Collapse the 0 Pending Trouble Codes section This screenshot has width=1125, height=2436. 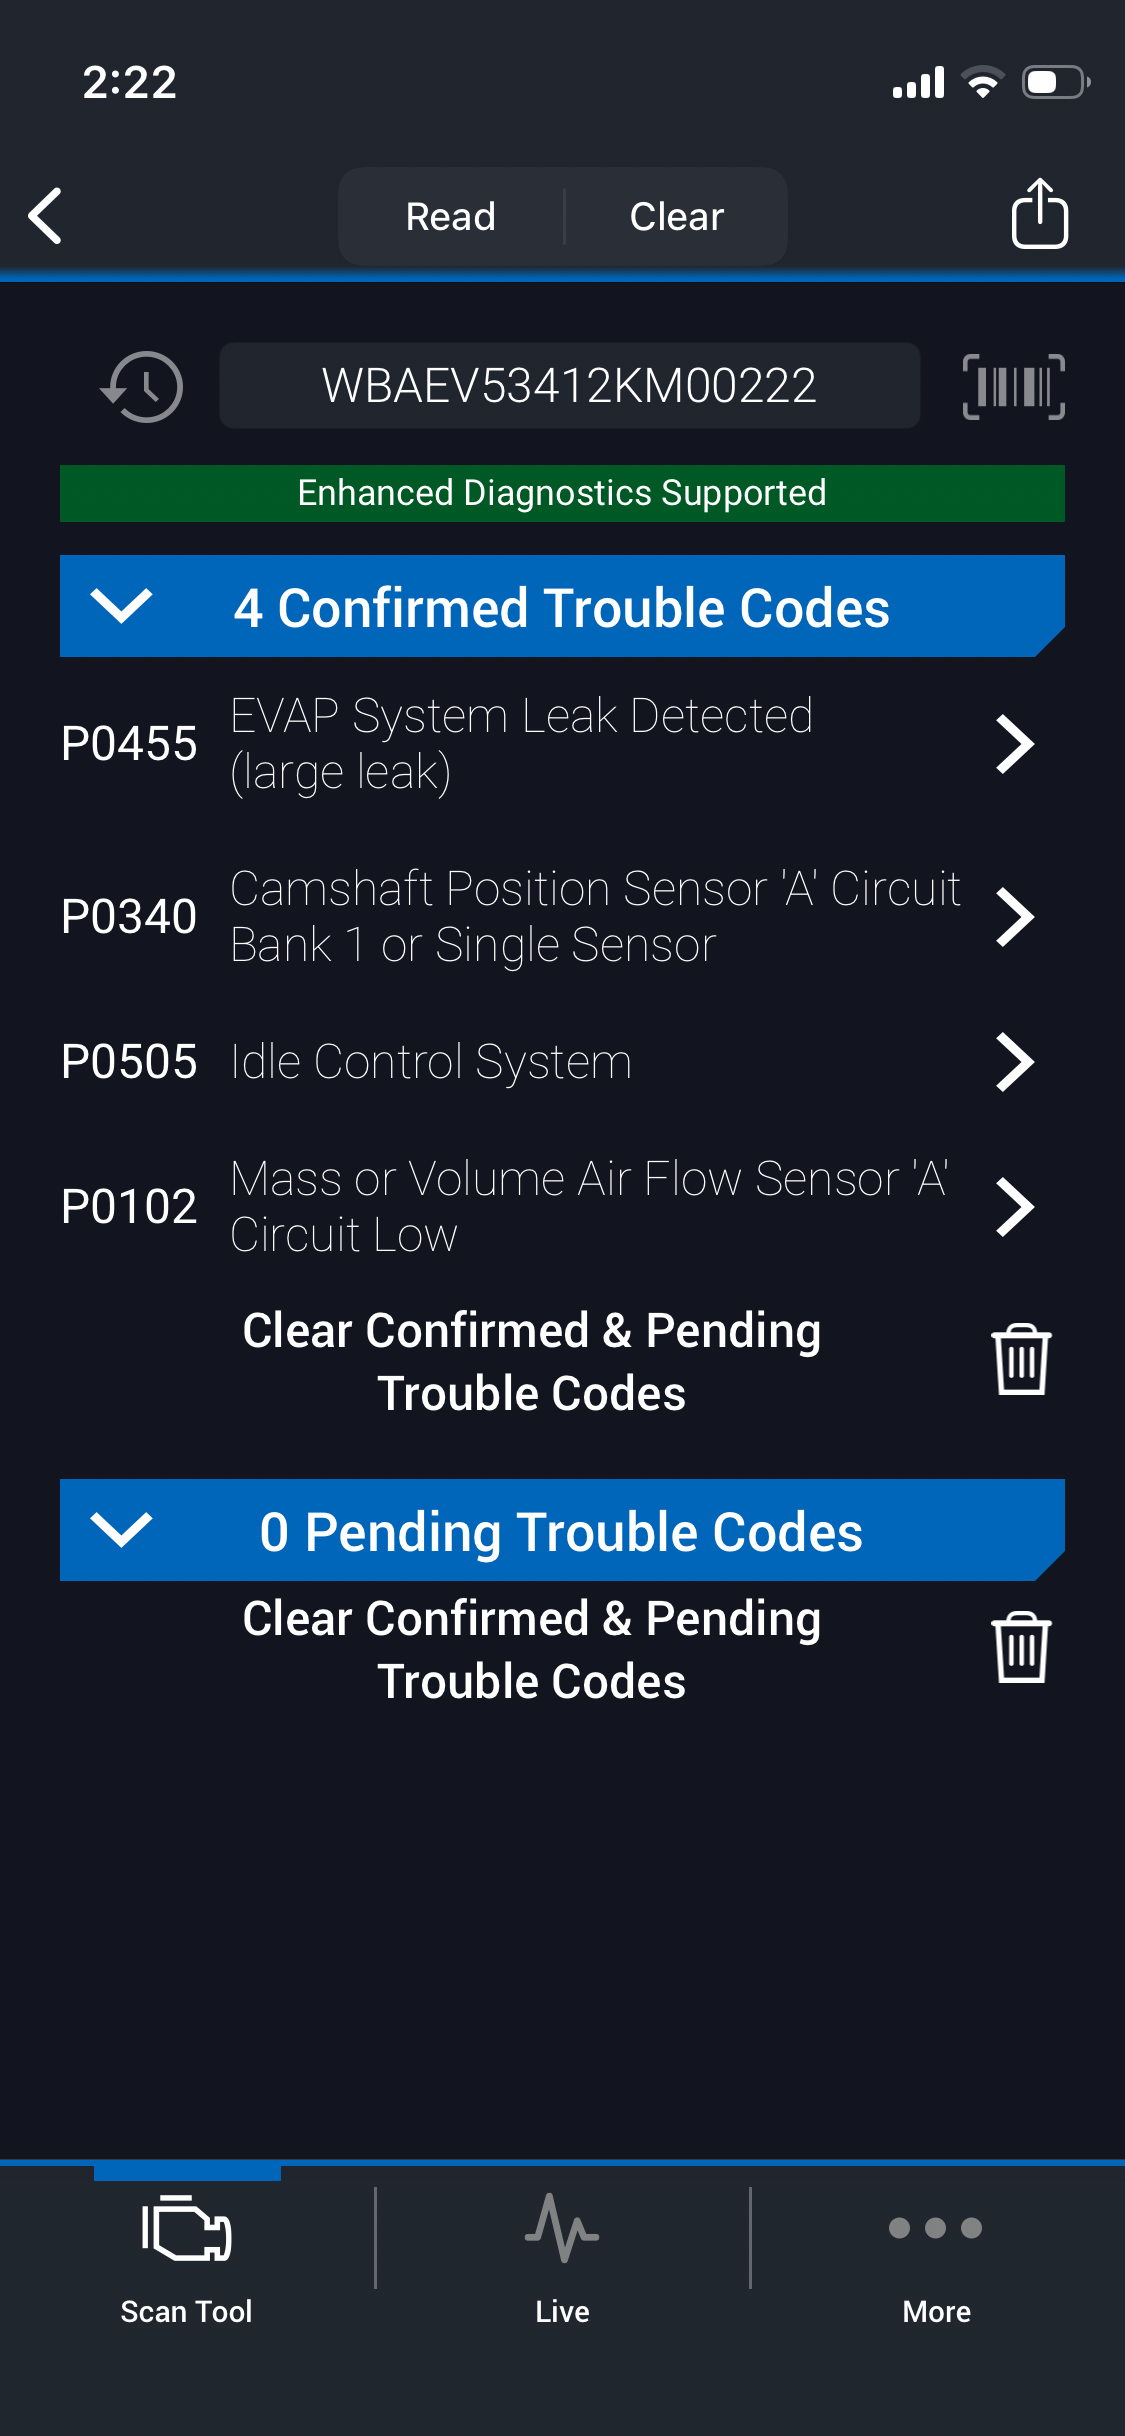(121, 1530)
